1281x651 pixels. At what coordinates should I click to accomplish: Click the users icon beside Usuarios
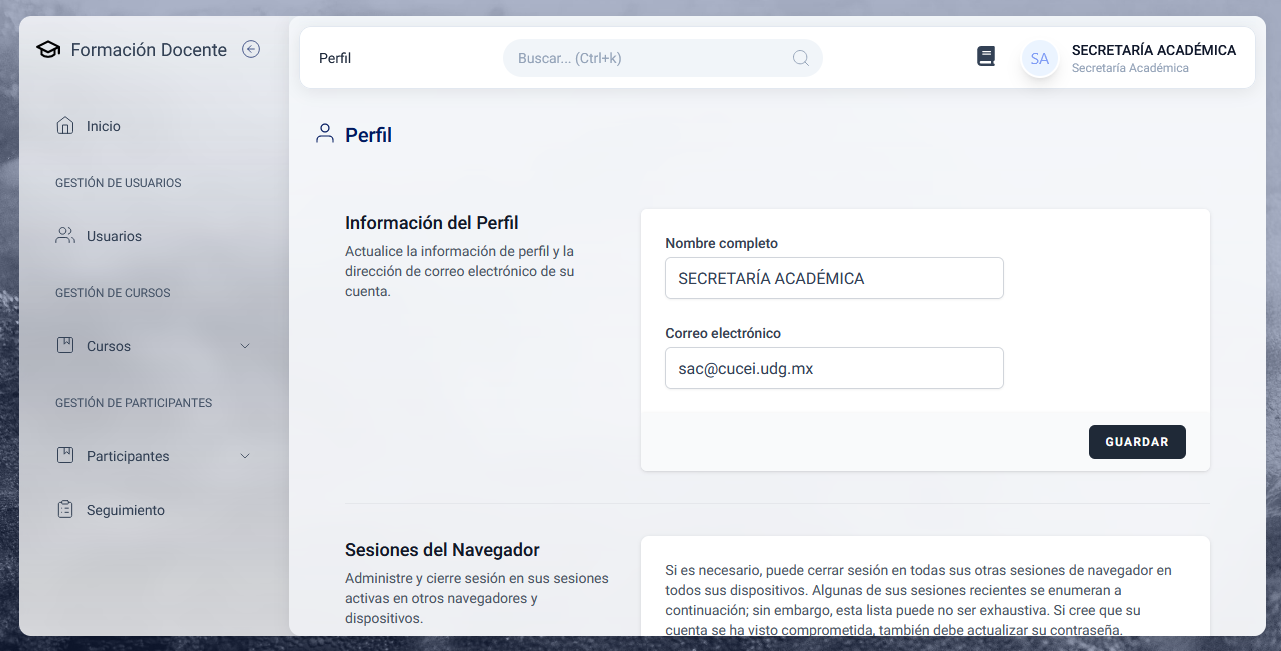coord(65,236)
